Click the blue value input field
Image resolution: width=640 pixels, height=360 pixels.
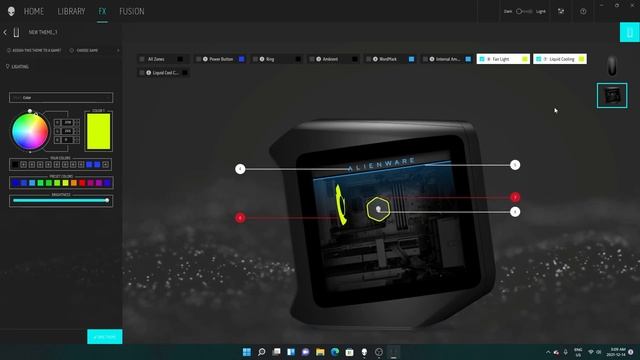pos(67,140)
